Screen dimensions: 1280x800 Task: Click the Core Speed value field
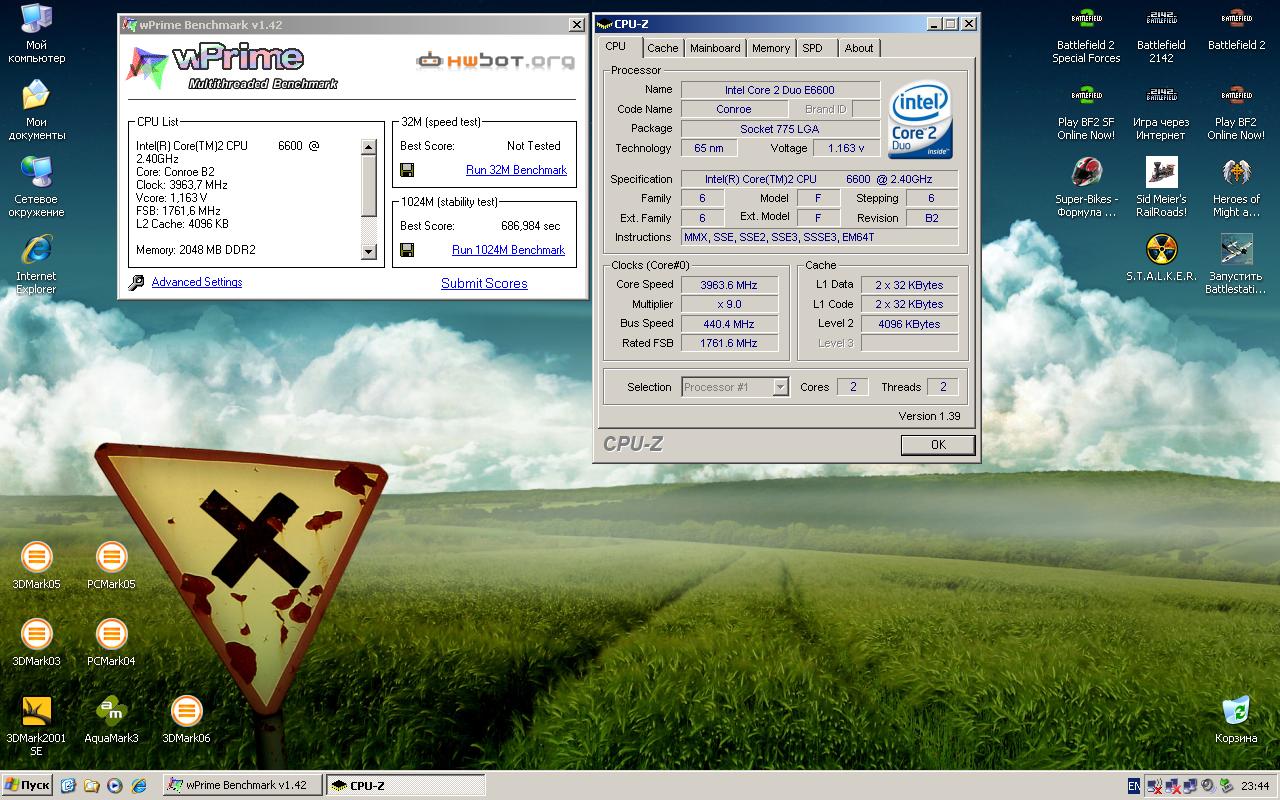click(x=729, y=285)
